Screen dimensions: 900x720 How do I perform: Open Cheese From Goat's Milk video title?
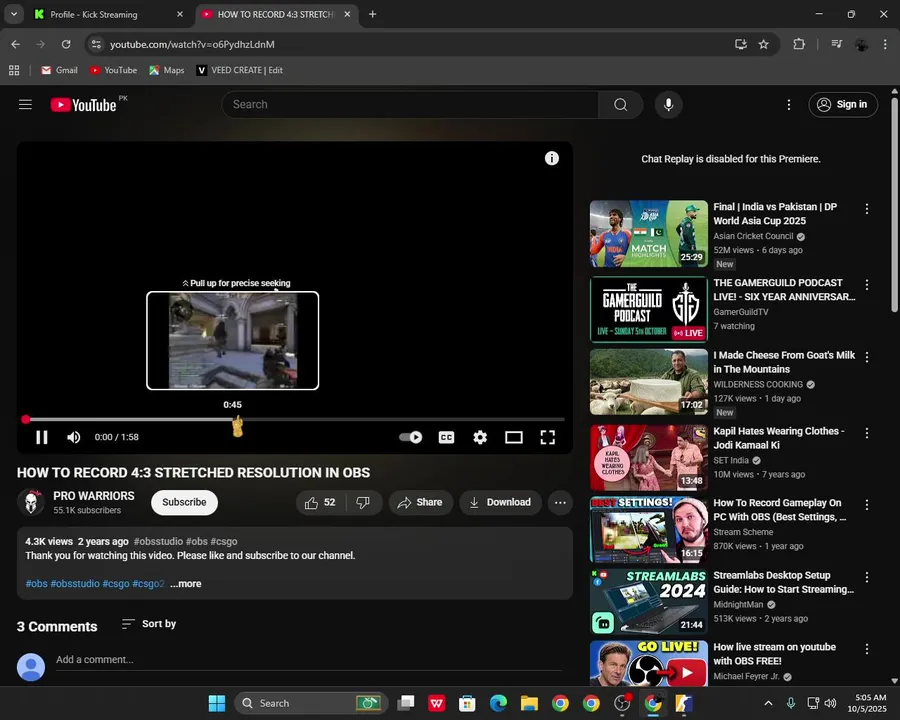(x=784, y=362)
